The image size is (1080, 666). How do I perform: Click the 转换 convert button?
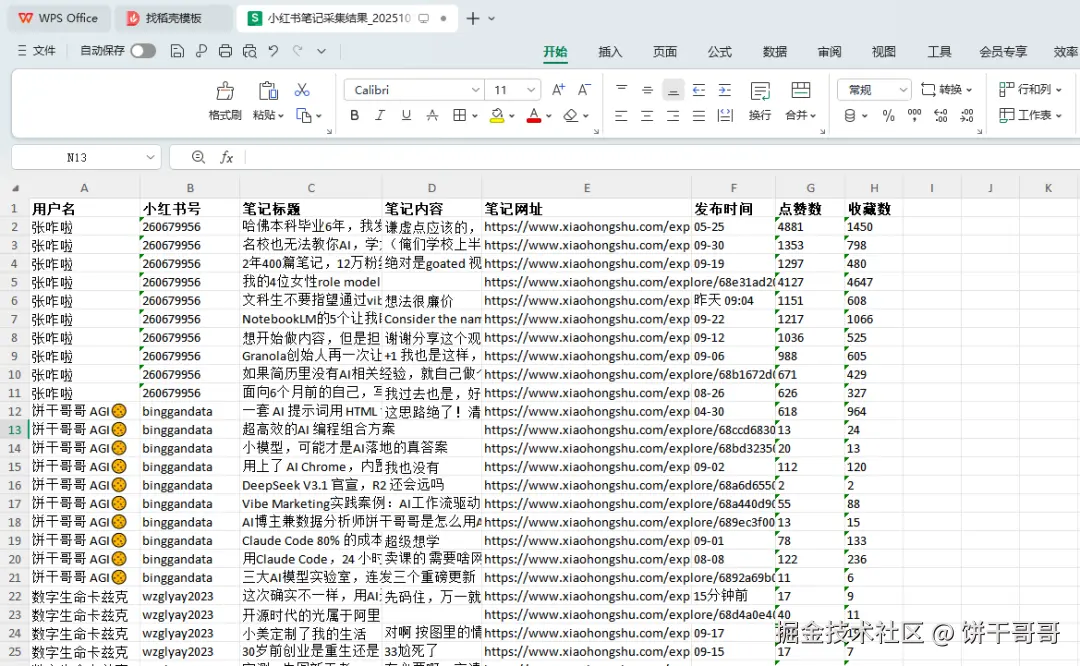tap(946, 90)
